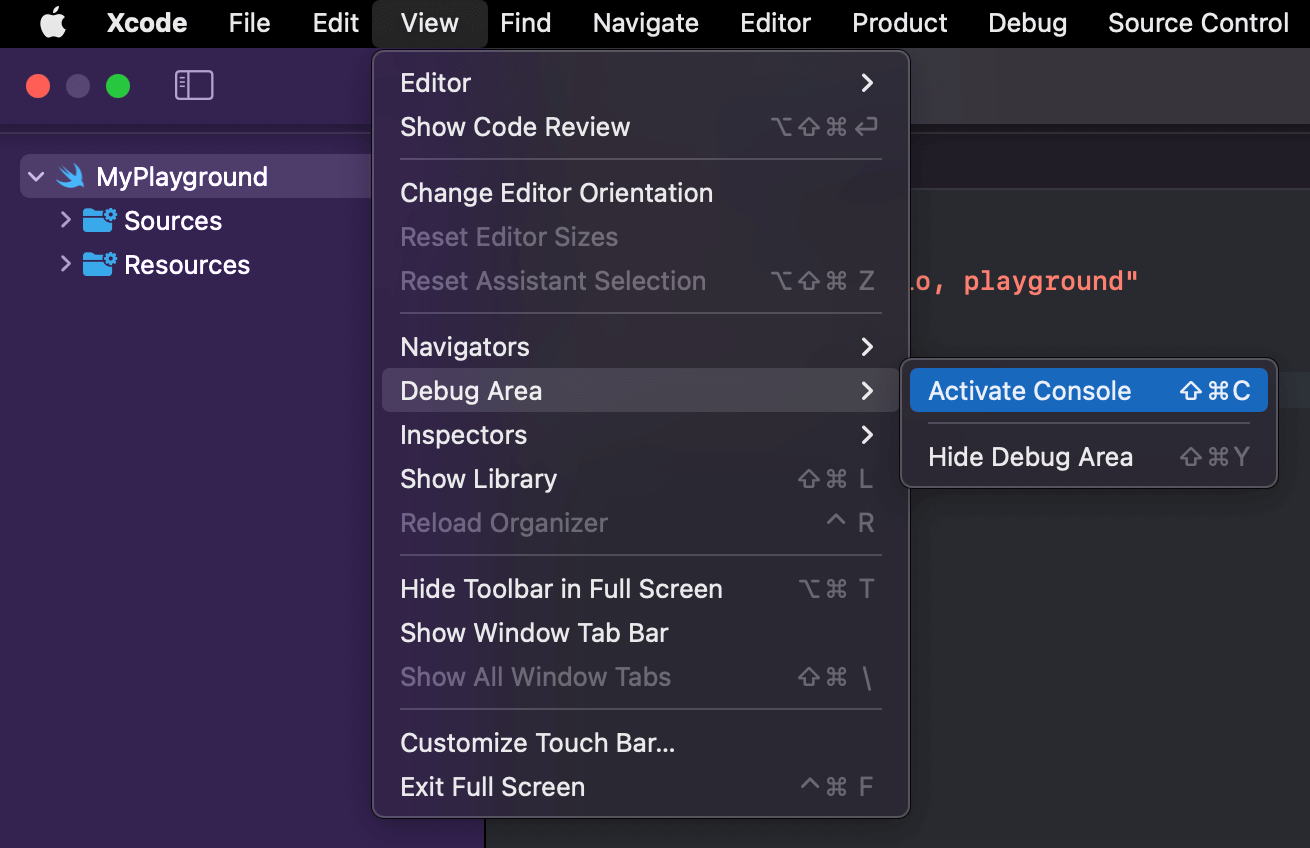Open the Apple menu

53,23
